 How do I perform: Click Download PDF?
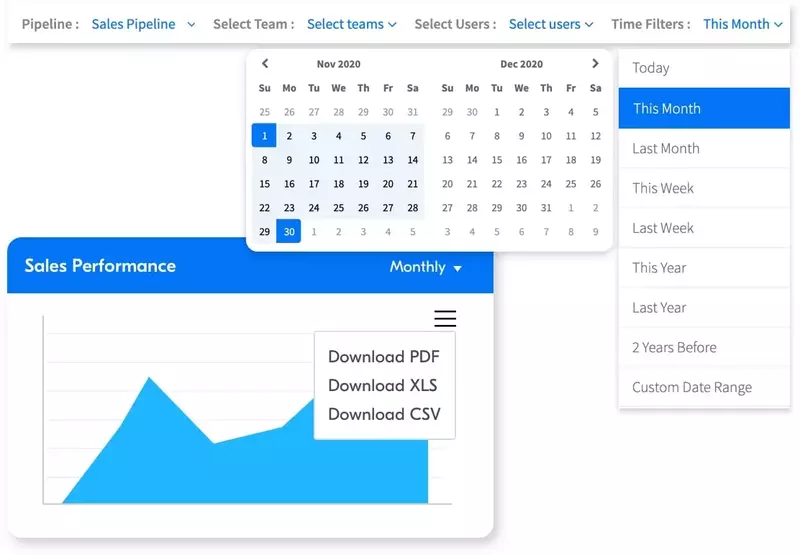coord(384,357)
